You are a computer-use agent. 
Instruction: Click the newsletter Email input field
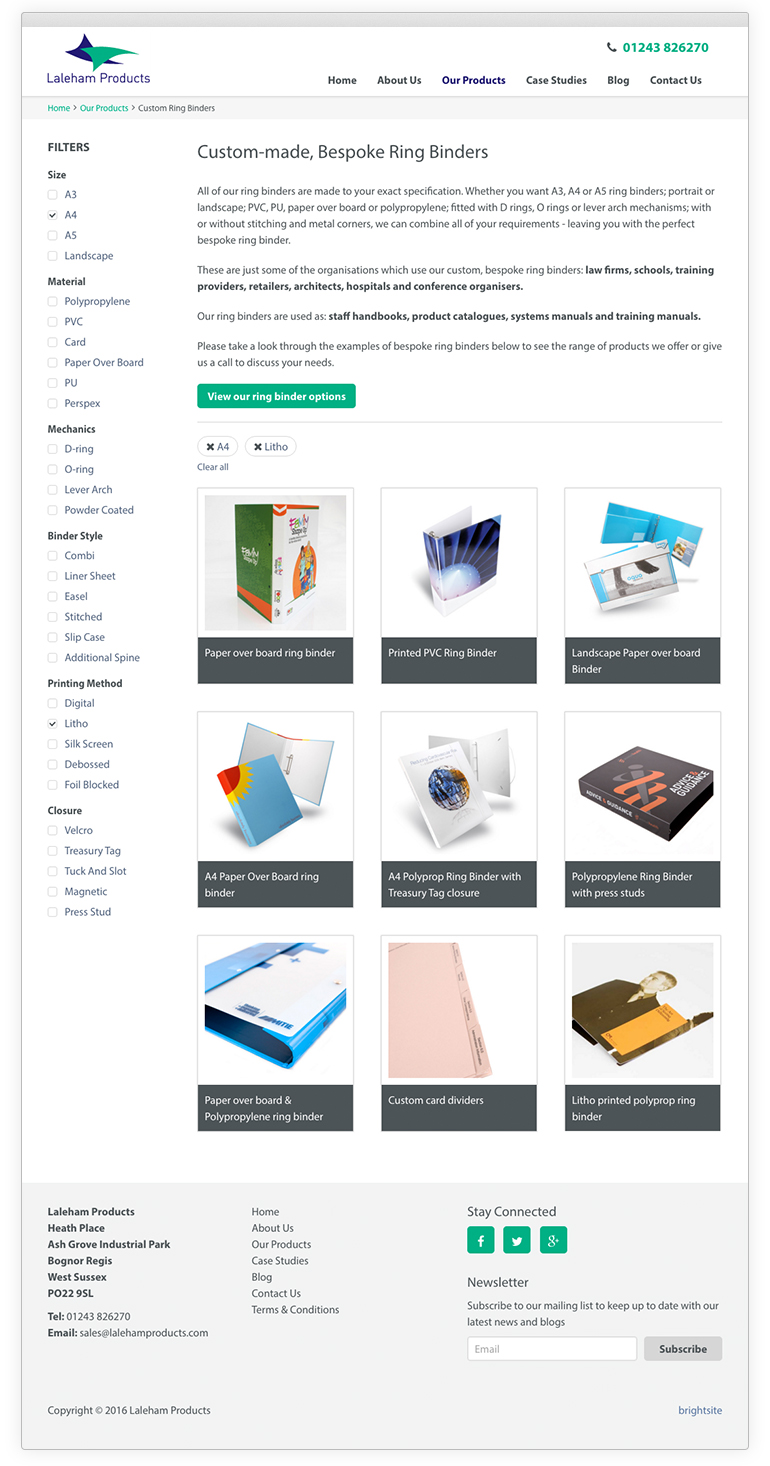coord(552,1349)
